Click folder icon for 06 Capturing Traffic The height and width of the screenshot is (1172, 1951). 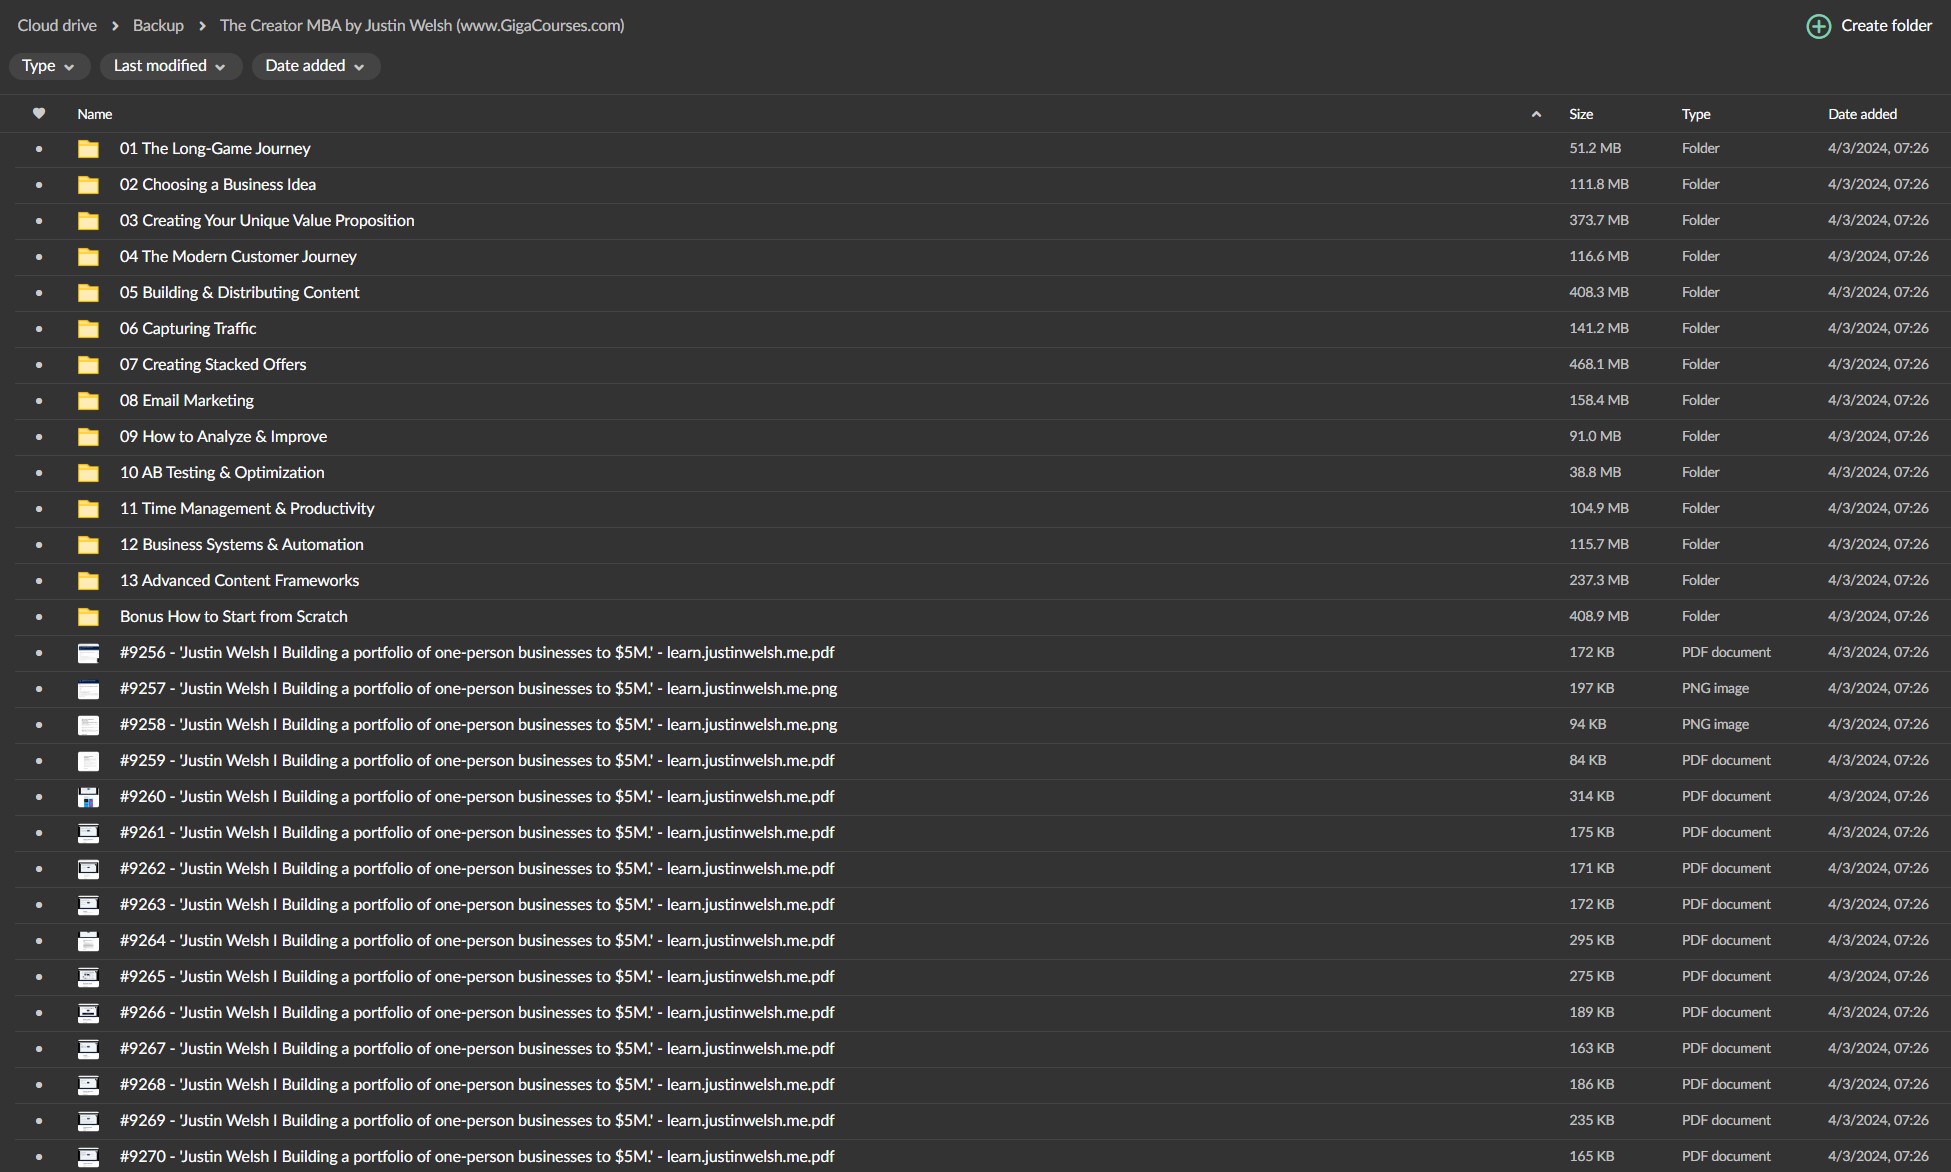(88, 329)
